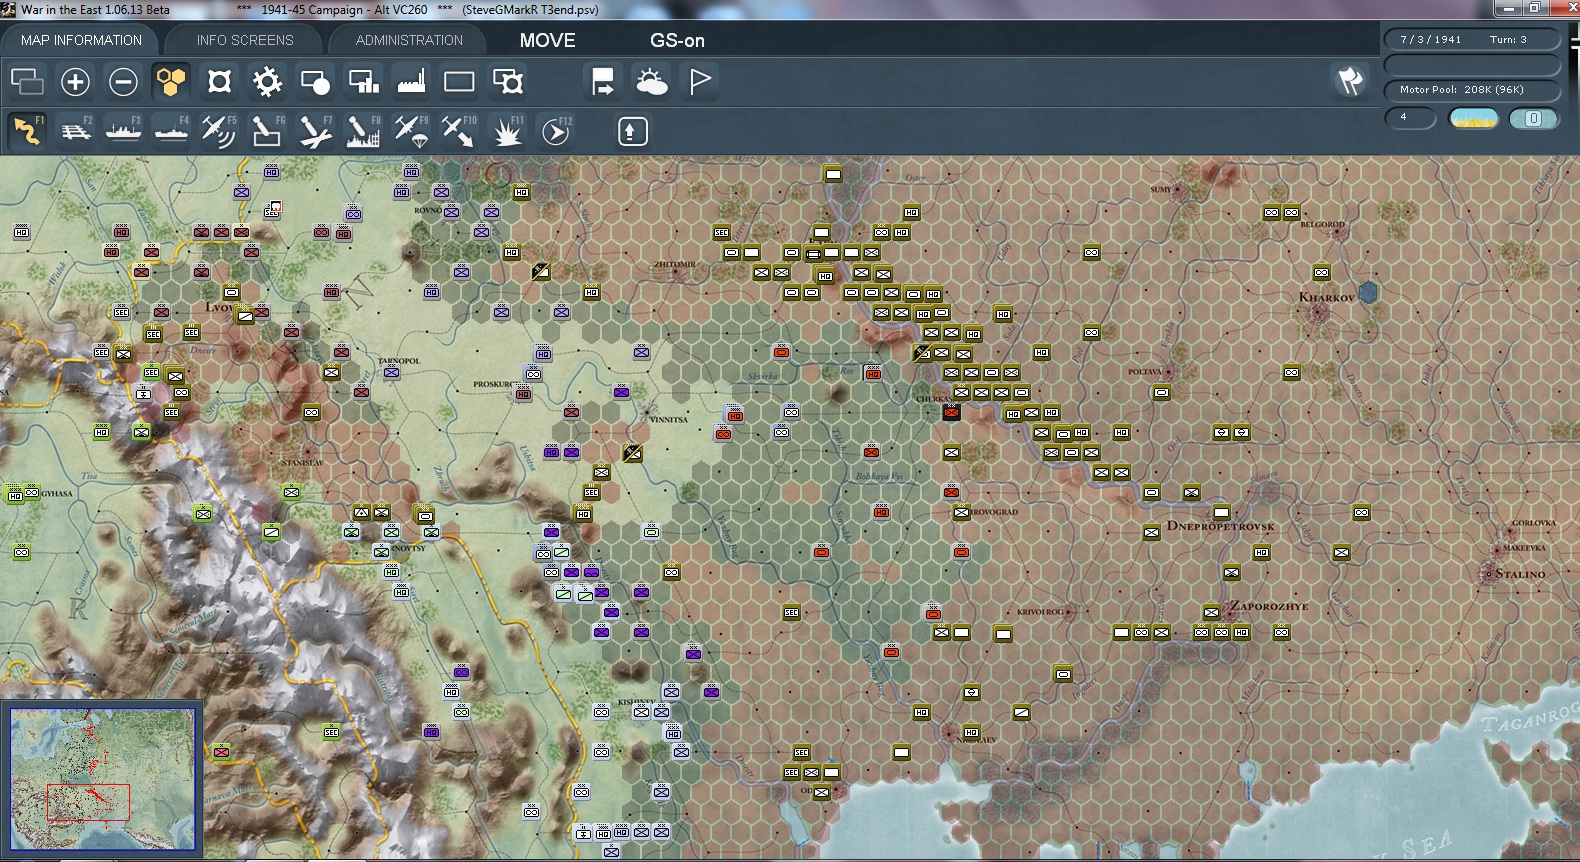Select the F3 naval transport mode
Viewport: 1580px width, 862px height.
pos(123,131)
